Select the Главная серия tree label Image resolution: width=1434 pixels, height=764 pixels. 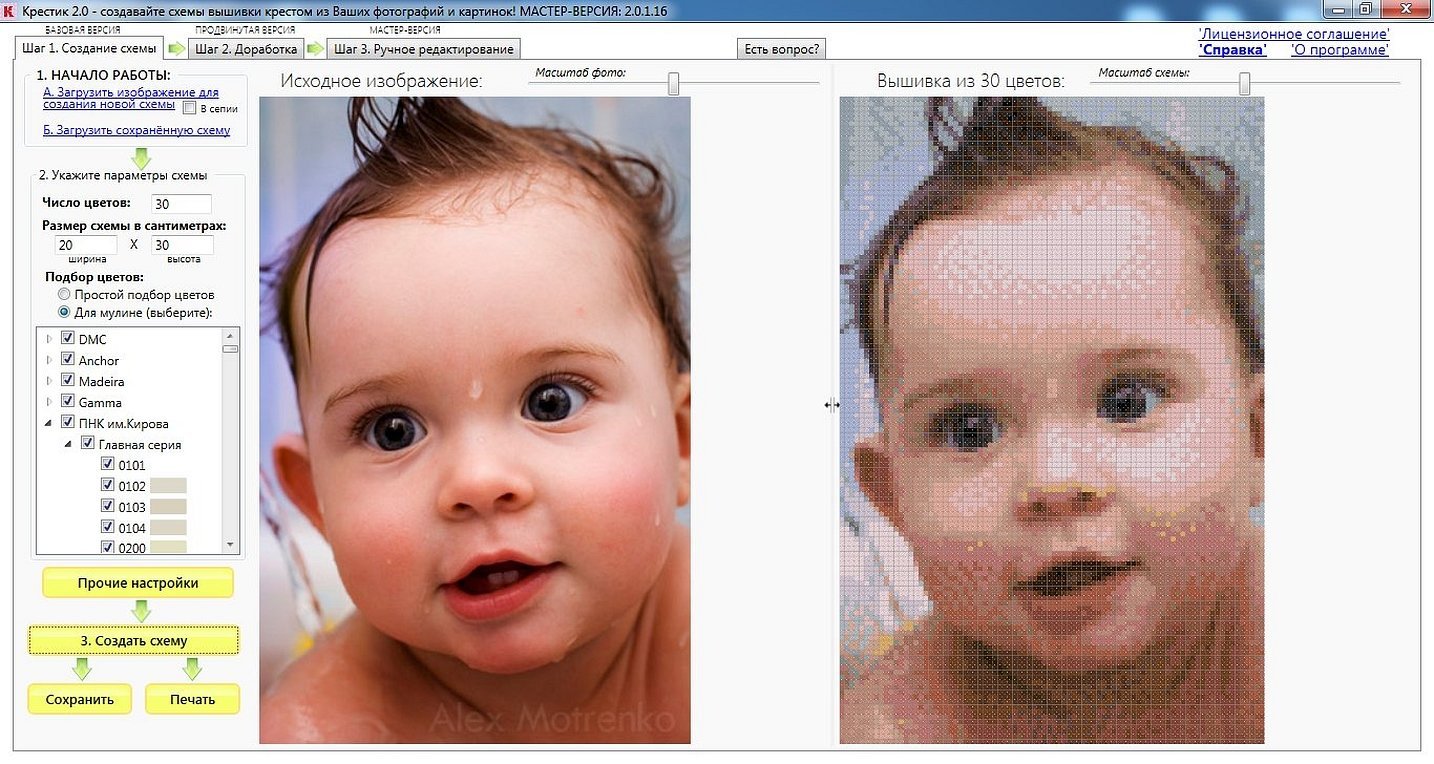pos(140,444)
